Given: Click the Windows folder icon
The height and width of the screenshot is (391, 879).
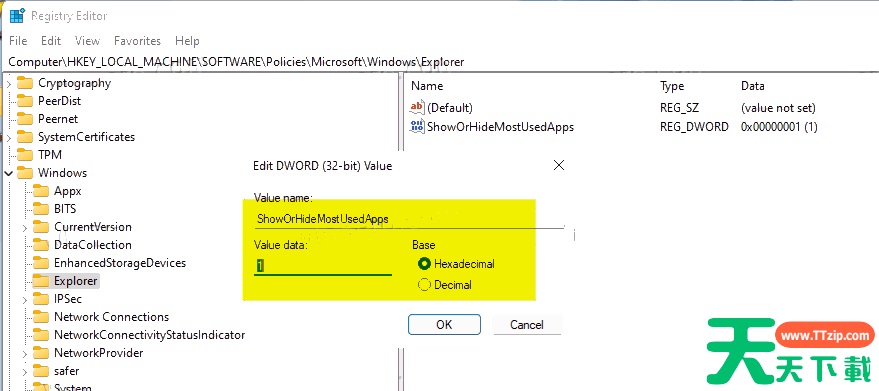Looking at the screenshot, I should click(25, 173).
